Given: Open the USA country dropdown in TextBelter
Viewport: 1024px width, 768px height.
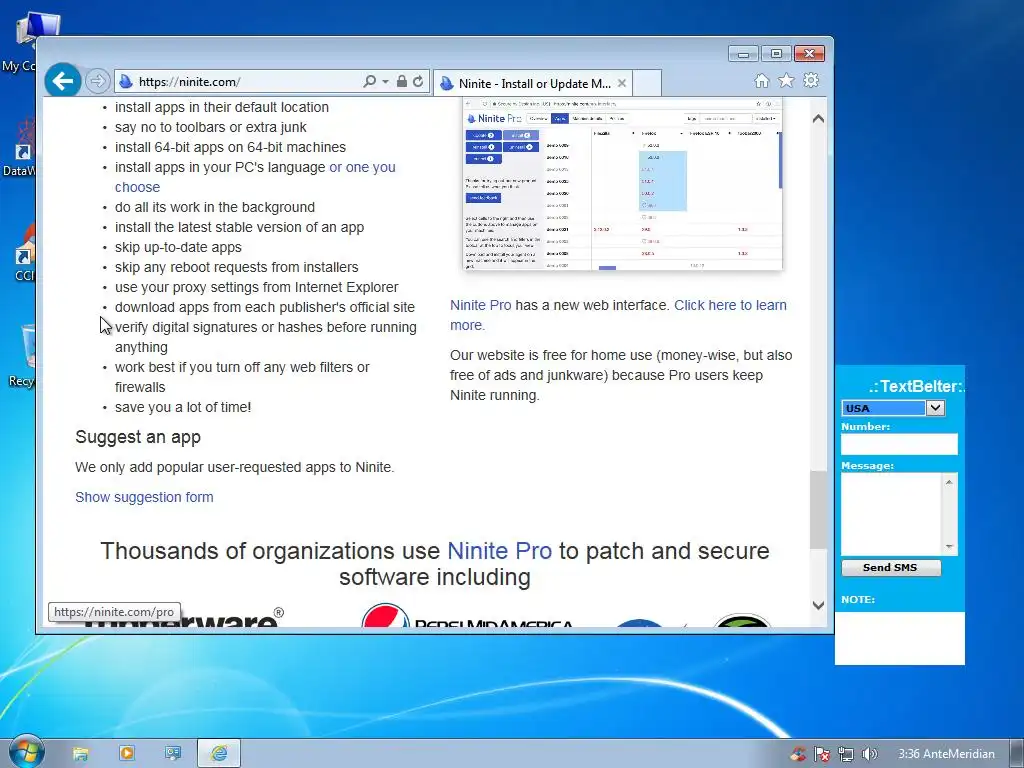Looking at the screenshot, I should click(935, 408).
